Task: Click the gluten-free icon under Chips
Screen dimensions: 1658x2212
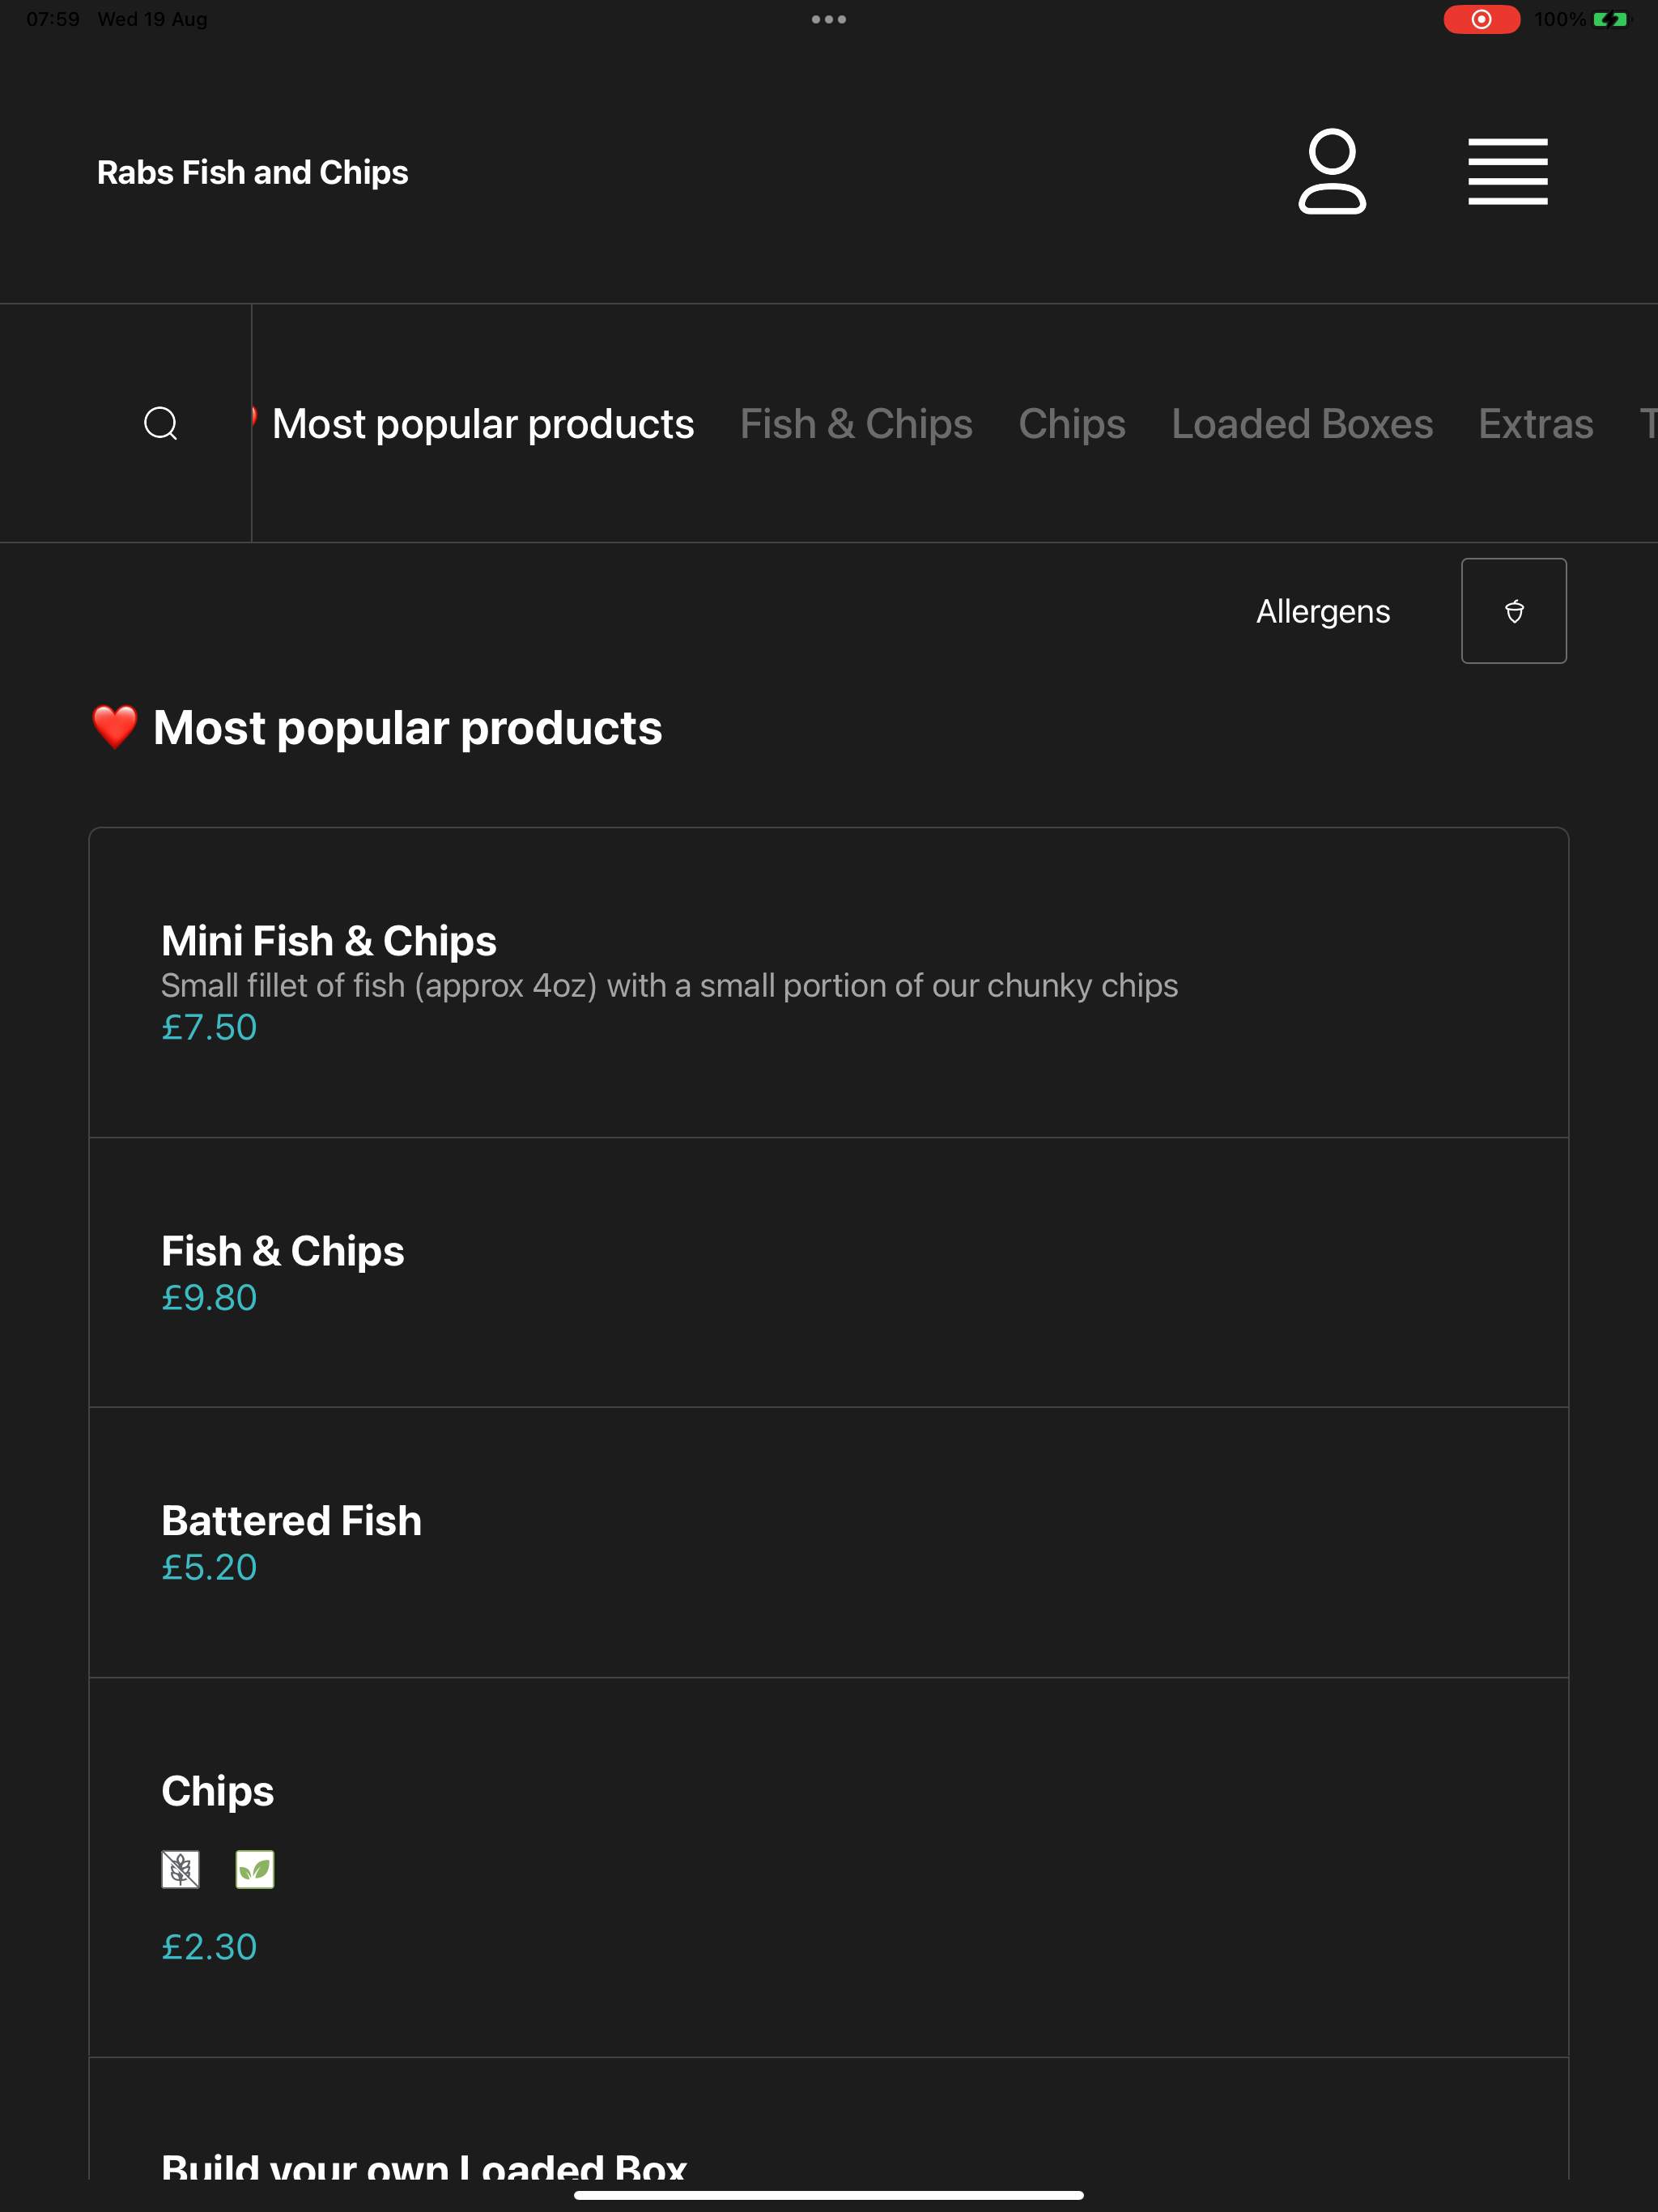Action: (x=180, y=1869)
